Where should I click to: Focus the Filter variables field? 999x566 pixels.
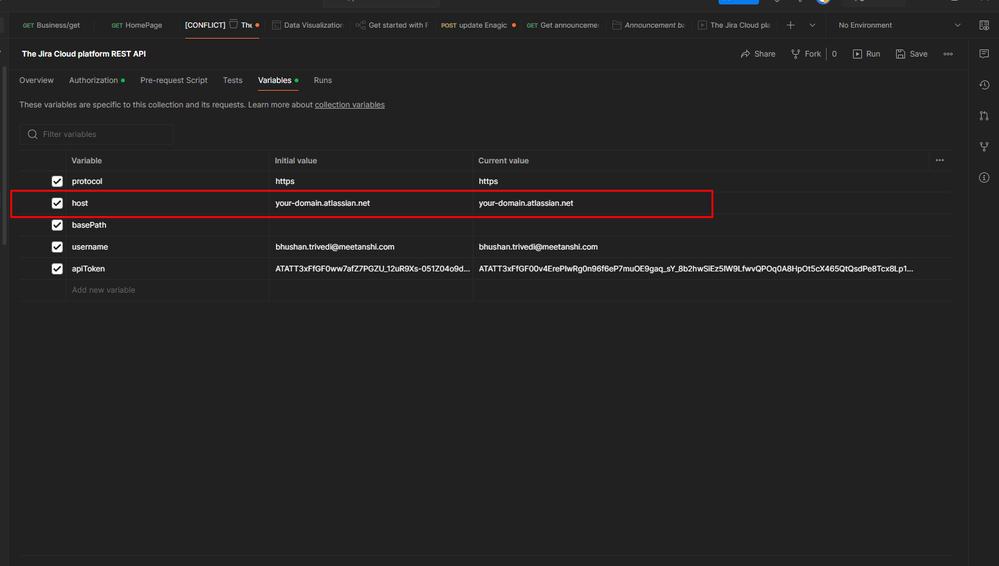pos(96,134)
